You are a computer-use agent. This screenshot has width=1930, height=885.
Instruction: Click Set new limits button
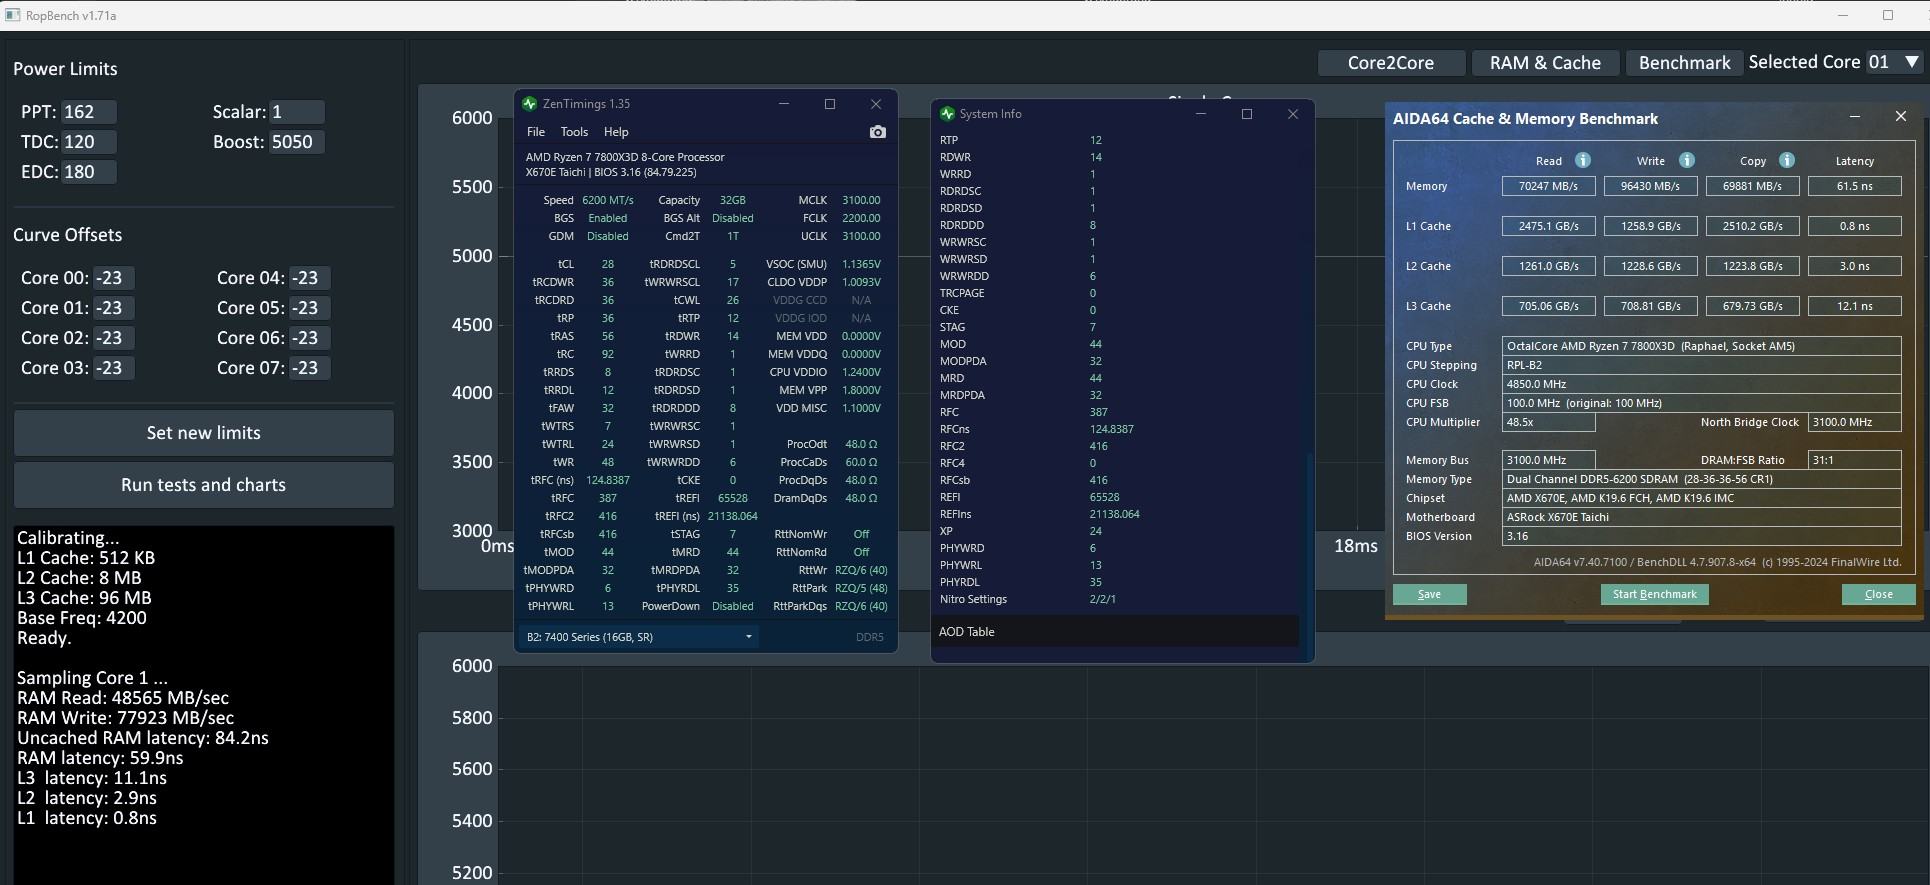[x=204, y=433]
